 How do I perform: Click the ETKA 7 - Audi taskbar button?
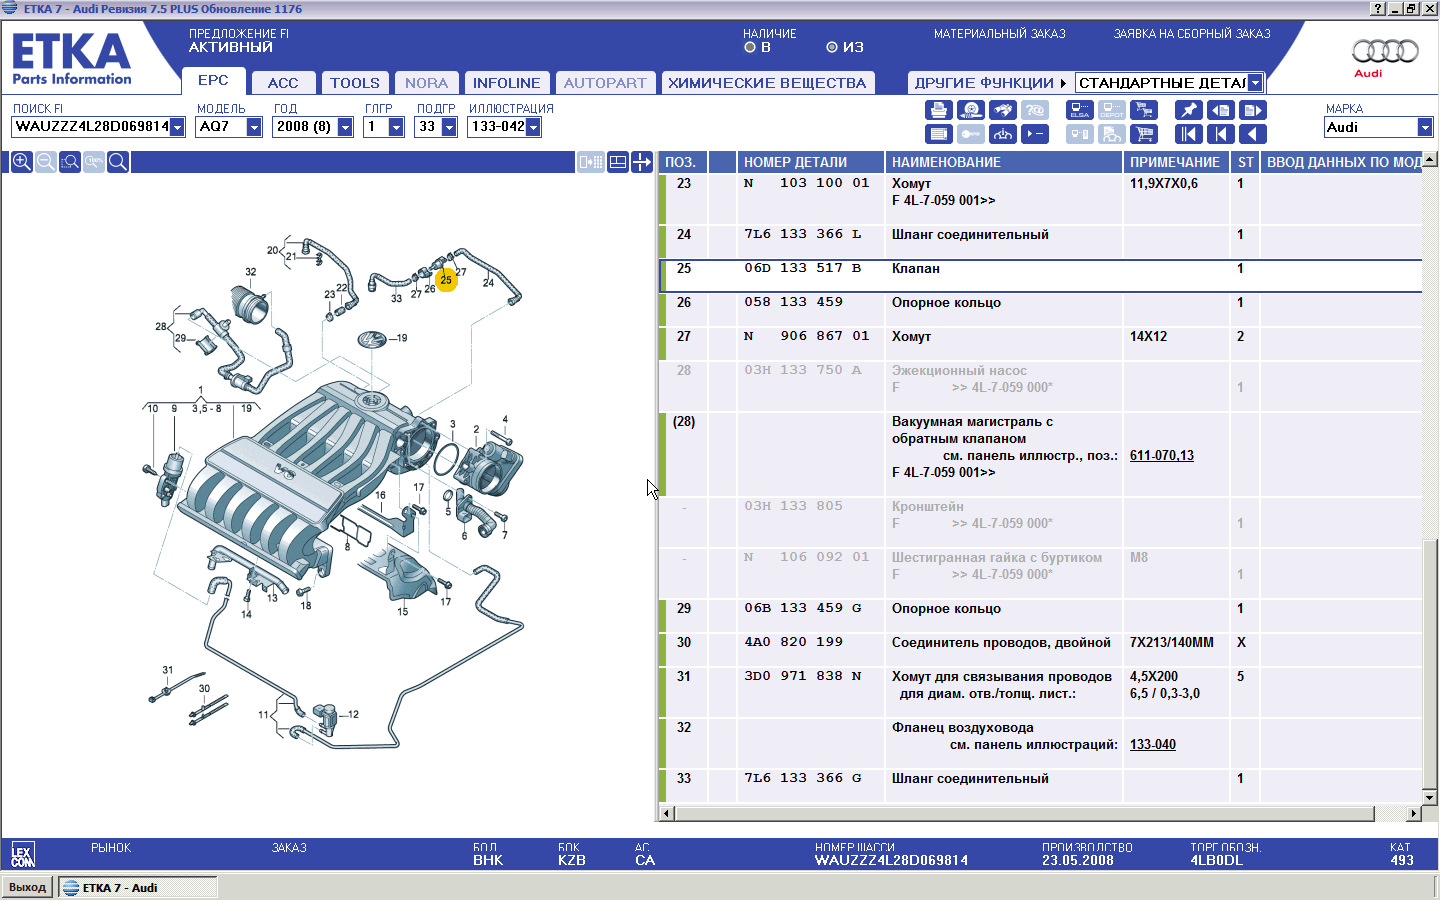pyautogui.click(x=138, y=887)
